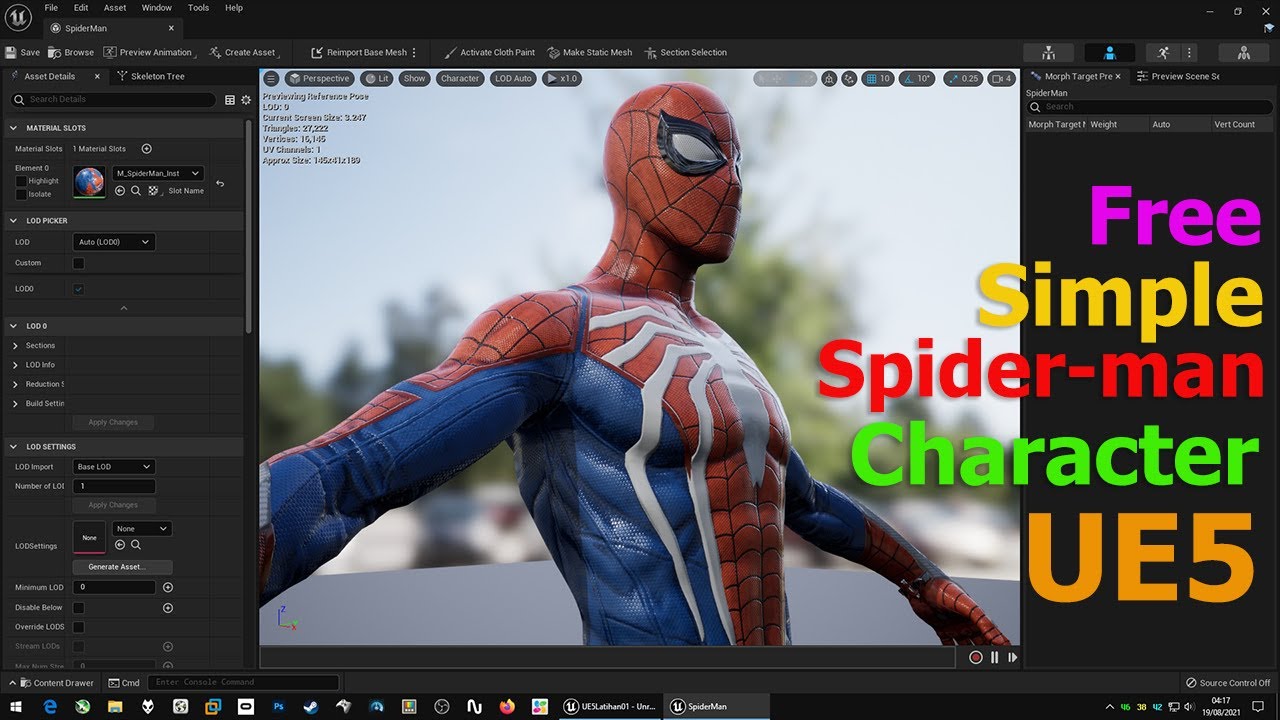This screenshot has height=720, width=1280.
Task: Focus the Search Details input field
Action: 113,100
